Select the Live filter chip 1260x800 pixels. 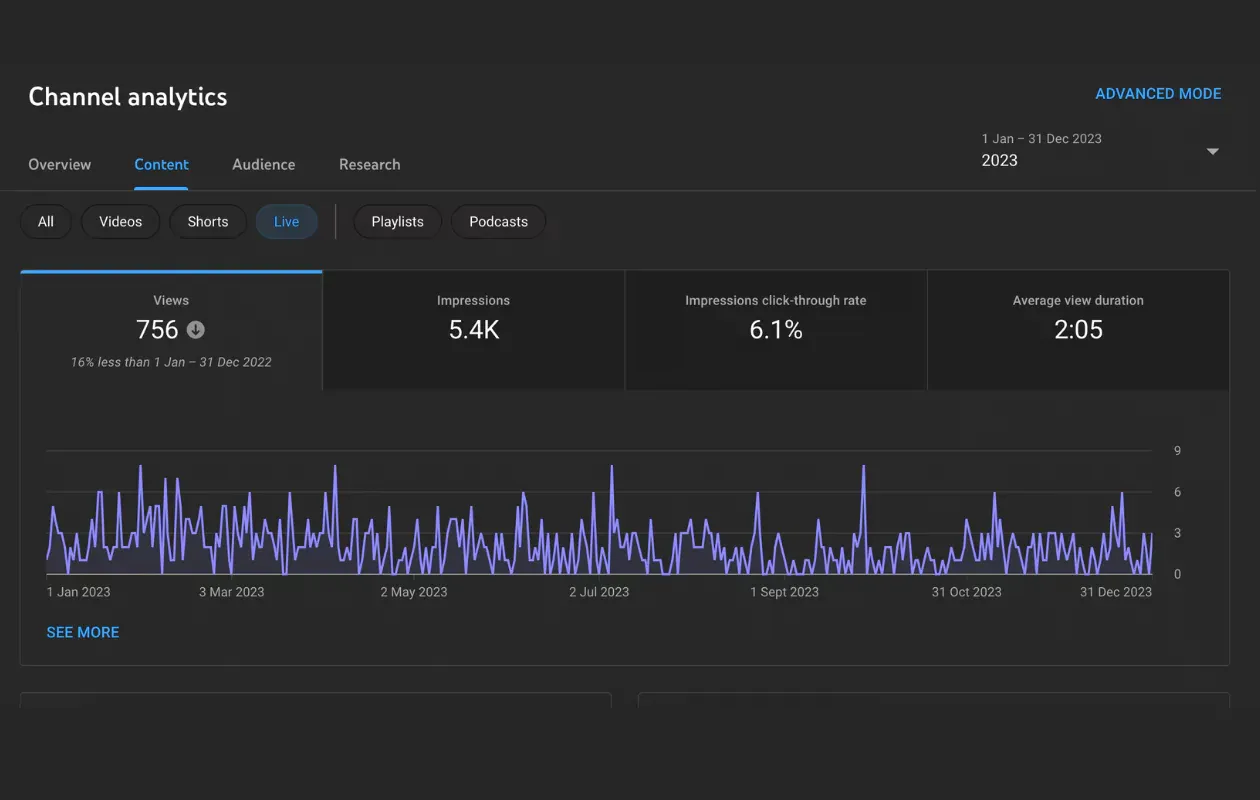(x=287, y=222)
